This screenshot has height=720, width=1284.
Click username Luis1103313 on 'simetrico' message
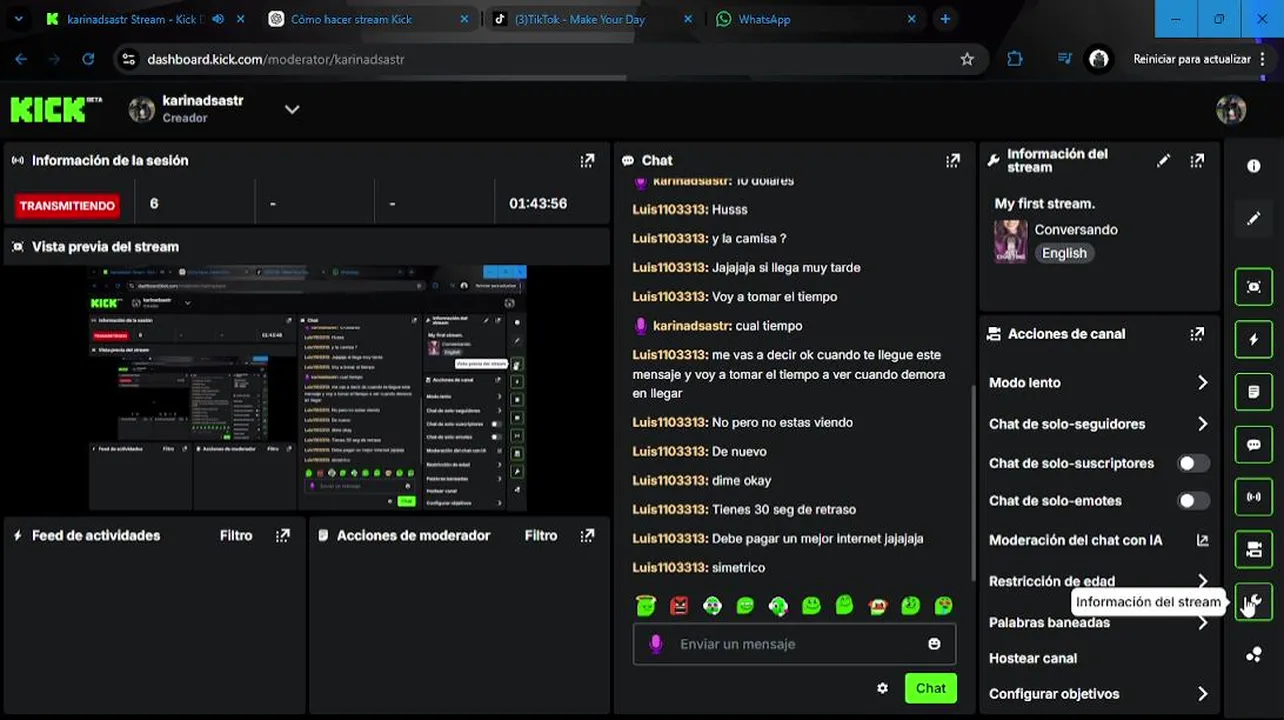pos(670,567)
